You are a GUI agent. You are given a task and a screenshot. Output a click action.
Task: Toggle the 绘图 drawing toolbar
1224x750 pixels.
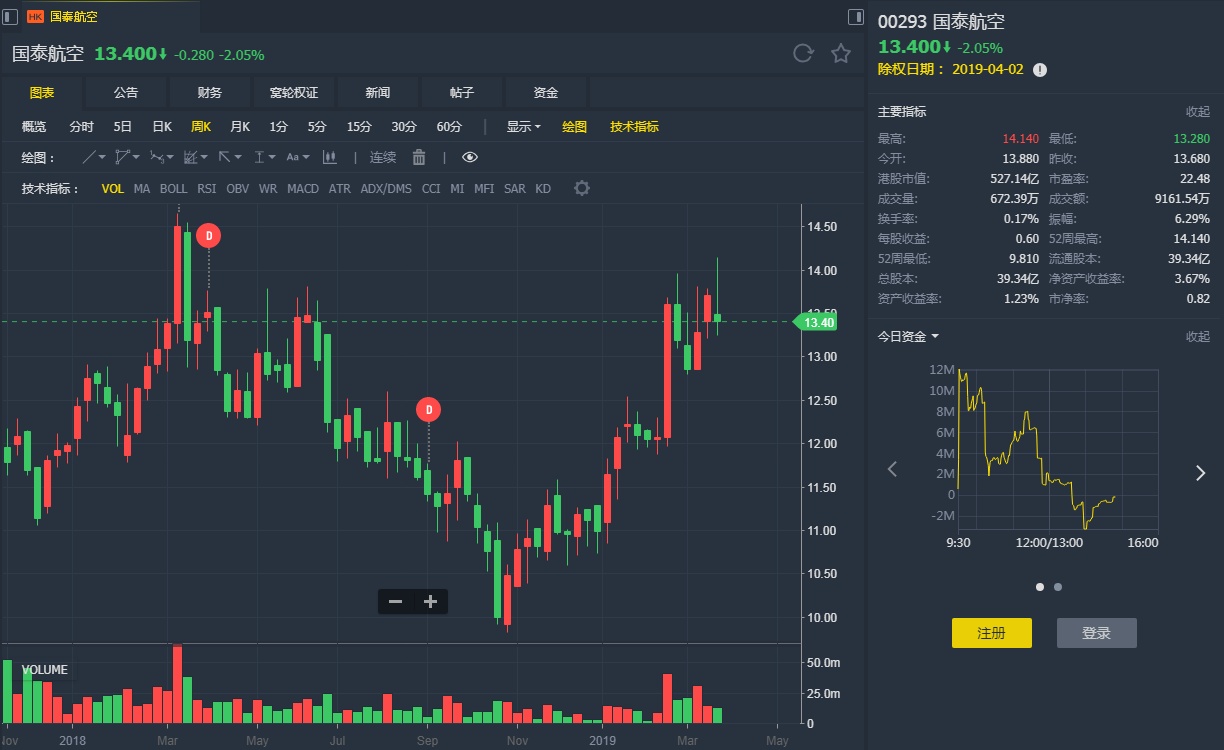coord(574,127)
